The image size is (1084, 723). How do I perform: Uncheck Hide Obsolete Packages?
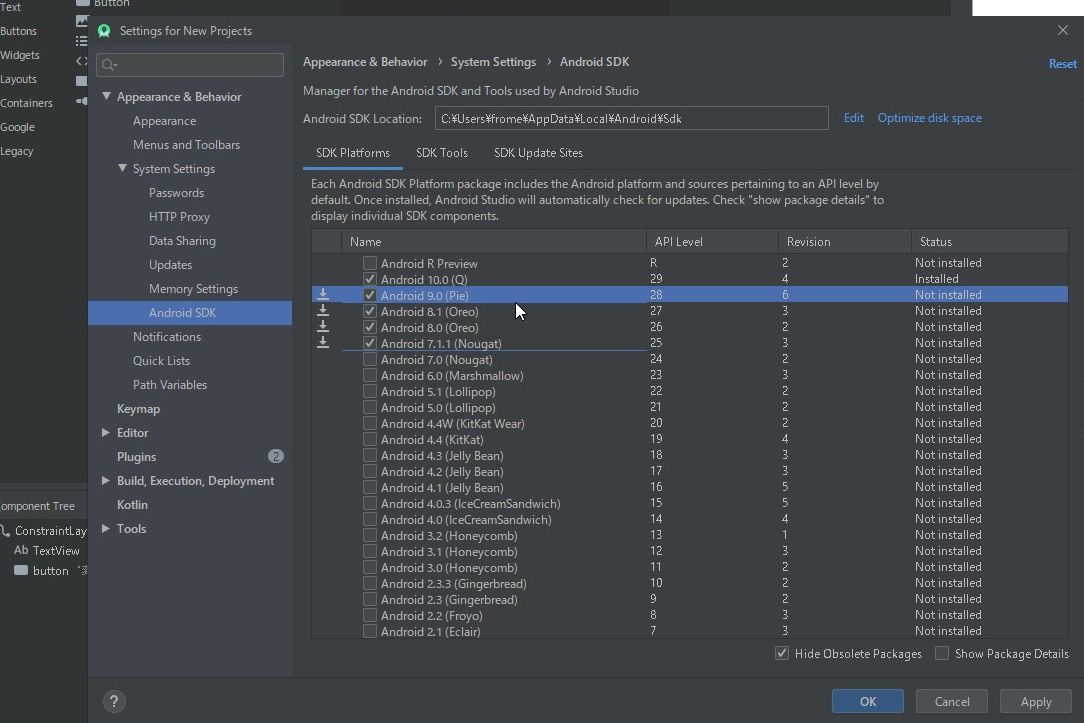(781, 653)
